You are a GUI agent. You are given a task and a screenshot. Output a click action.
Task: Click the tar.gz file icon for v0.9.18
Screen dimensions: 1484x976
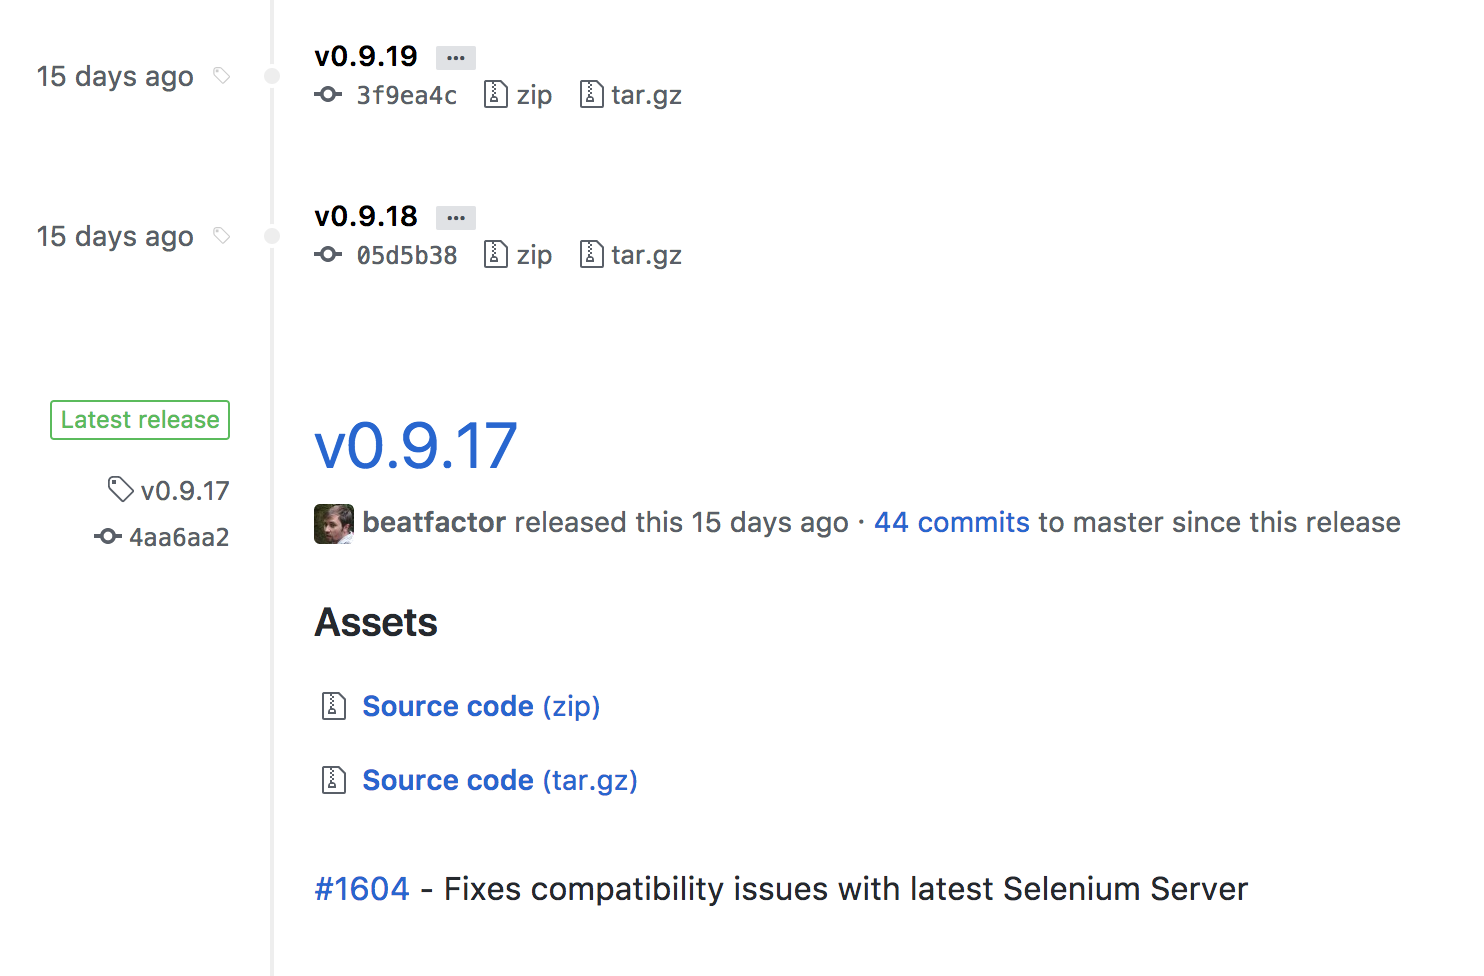[x=591, y=254]
